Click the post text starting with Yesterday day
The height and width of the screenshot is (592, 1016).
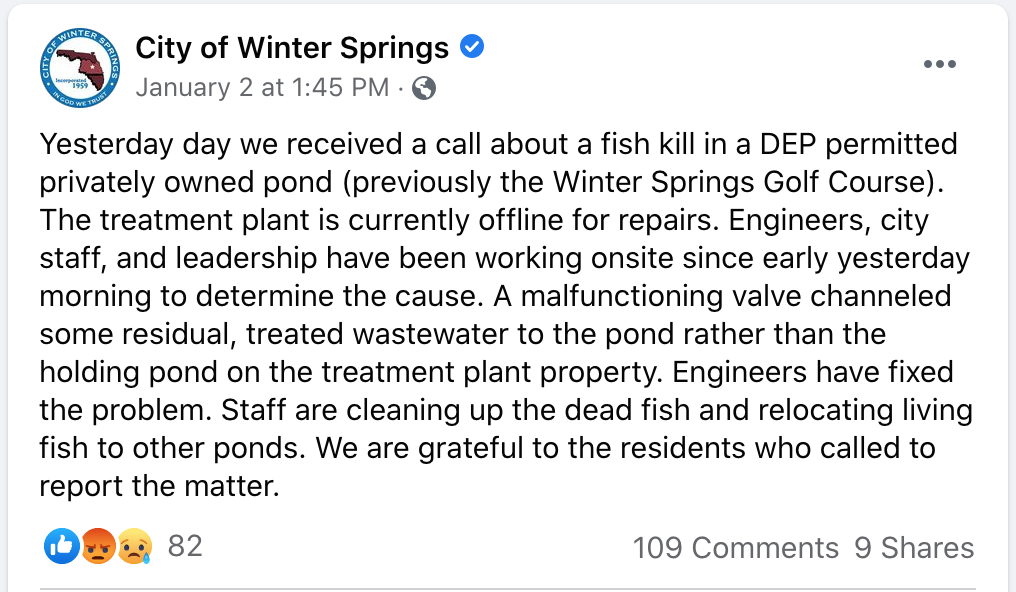(505, 315)
